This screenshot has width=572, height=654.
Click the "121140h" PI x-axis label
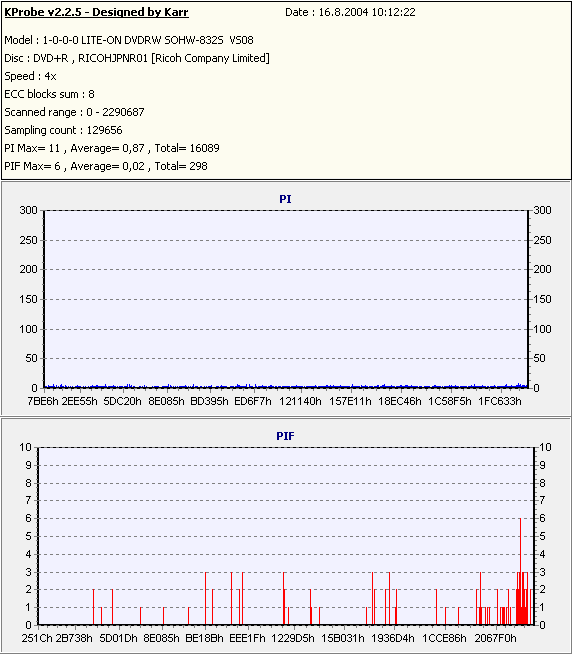(300, 401)
